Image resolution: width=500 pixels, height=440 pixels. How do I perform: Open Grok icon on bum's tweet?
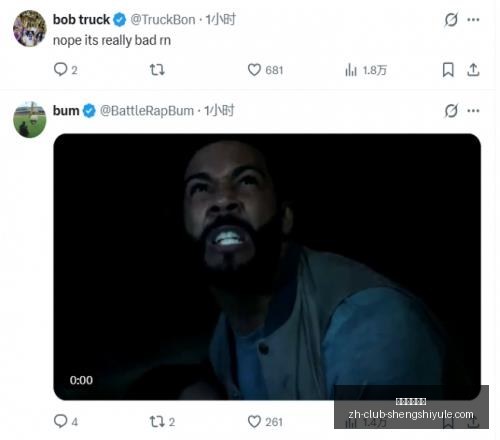coord(451,111)
